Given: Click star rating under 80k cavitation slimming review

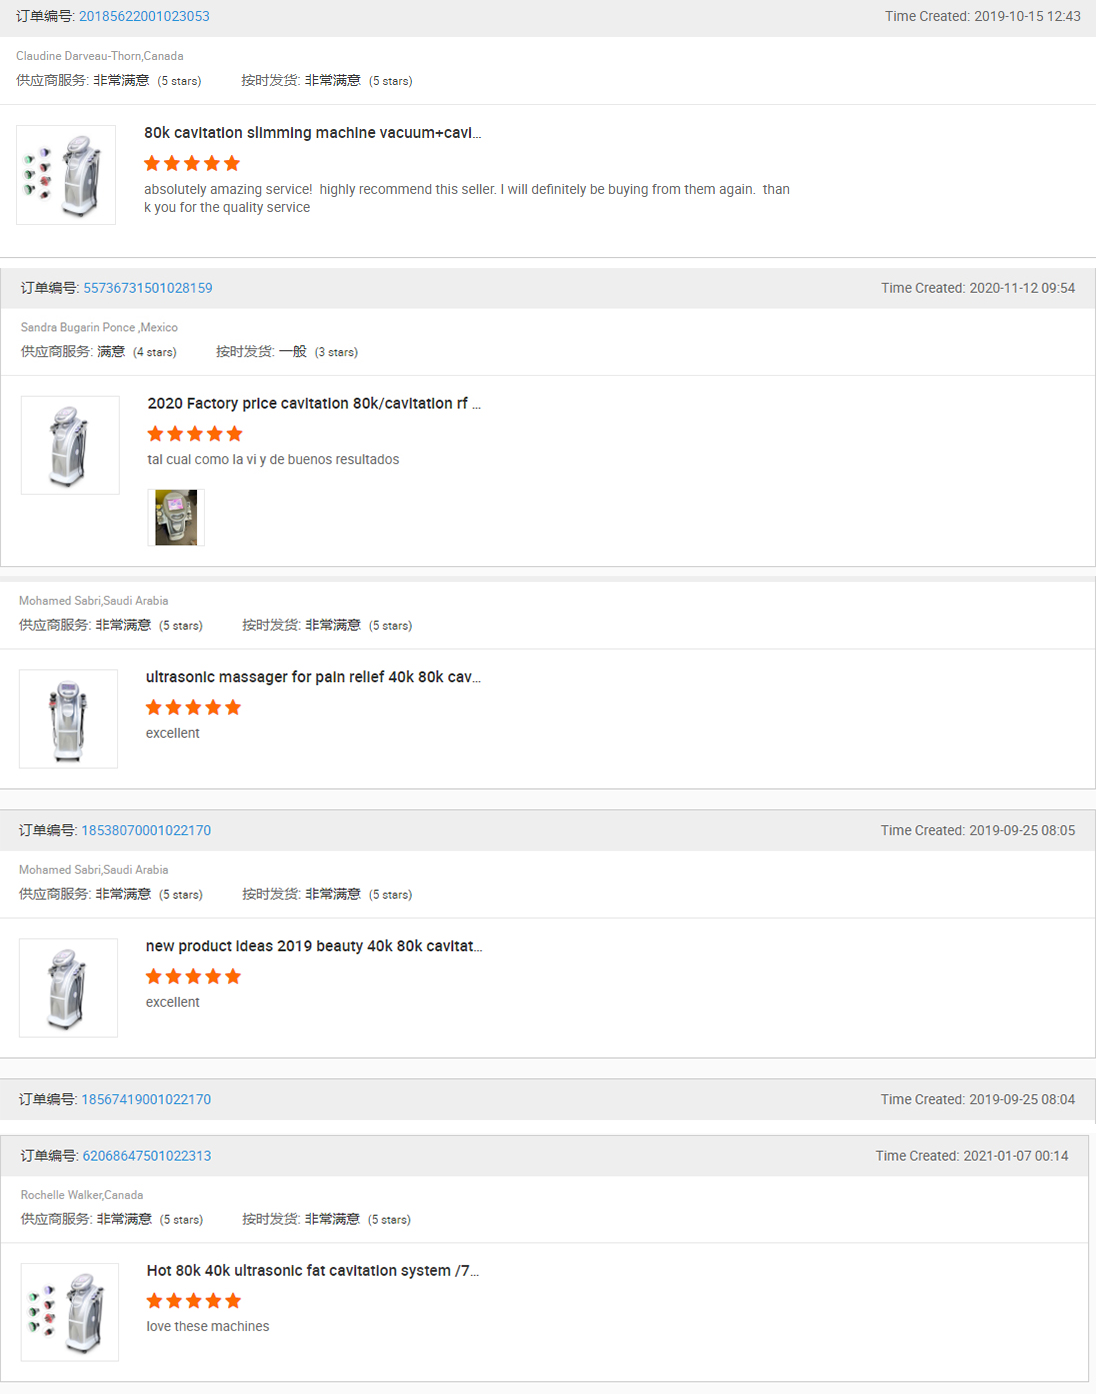Looking at the screenshot, I should coord(192,163).
